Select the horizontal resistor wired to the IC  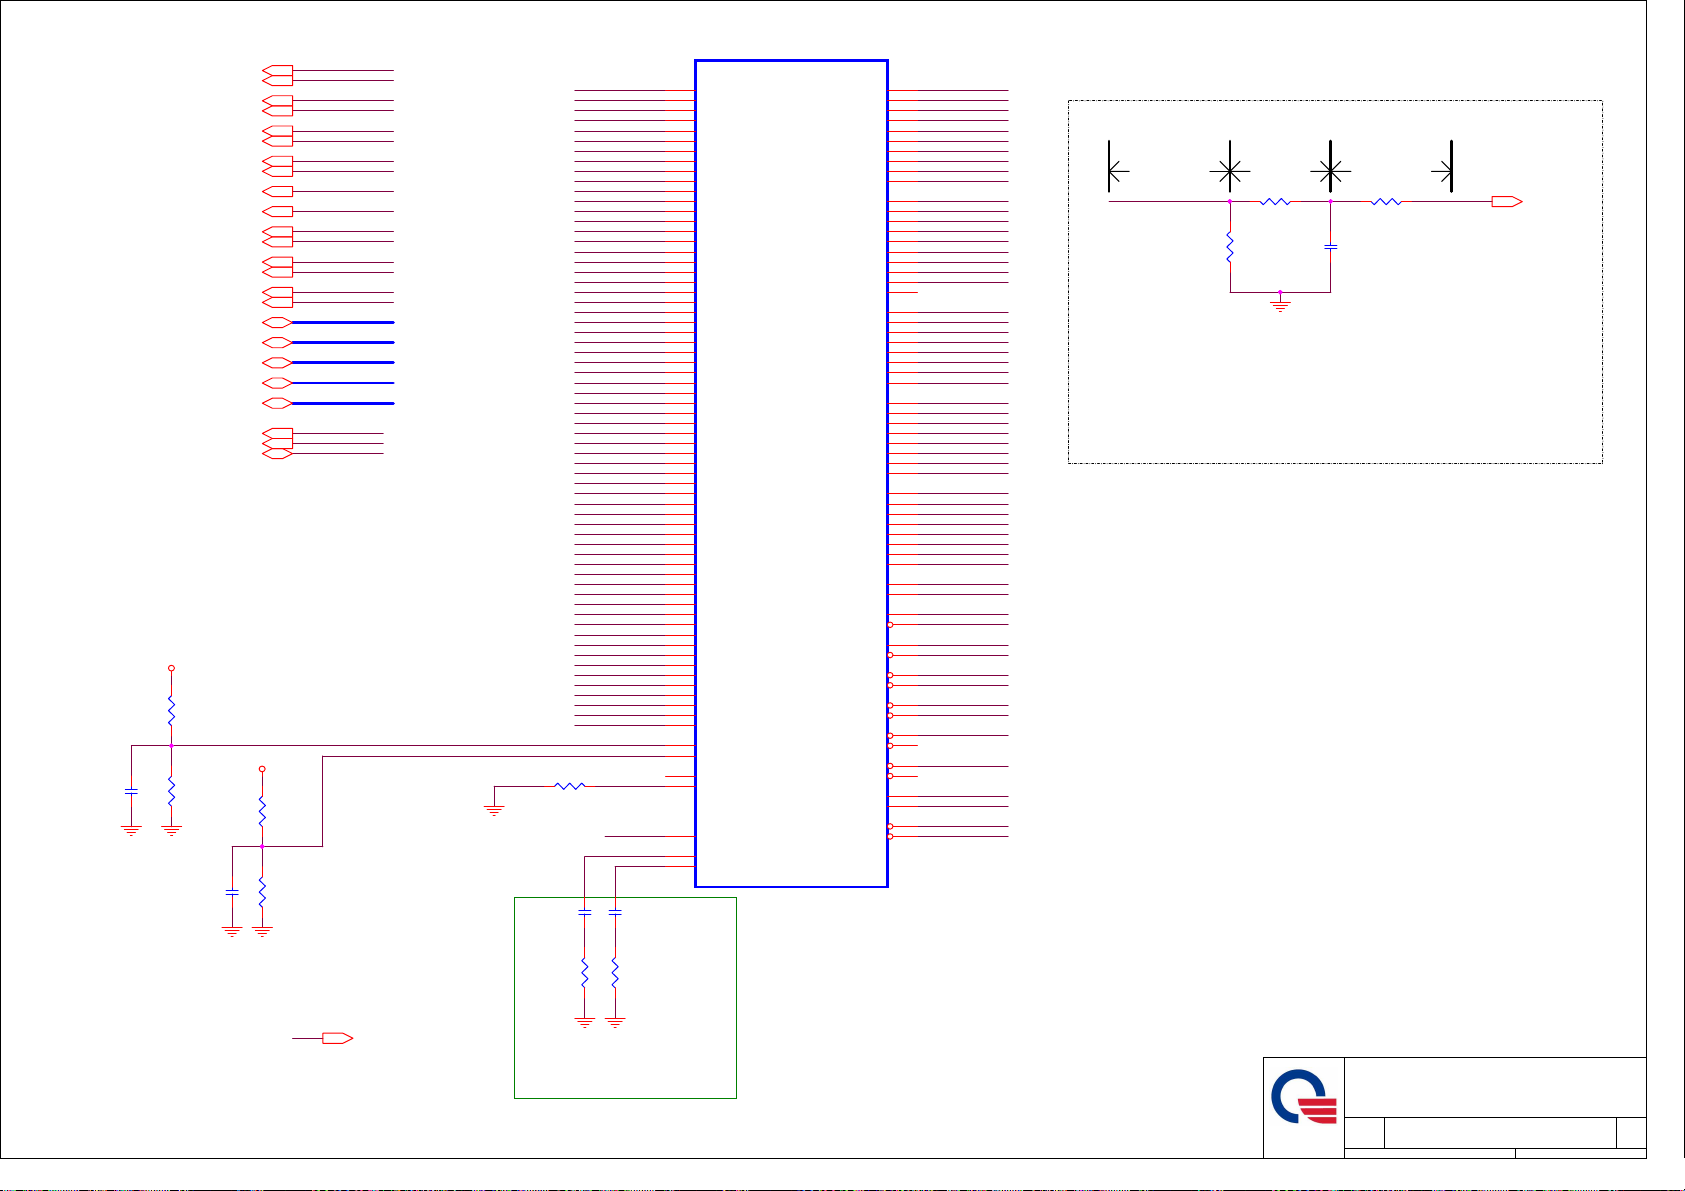[570, 787]
